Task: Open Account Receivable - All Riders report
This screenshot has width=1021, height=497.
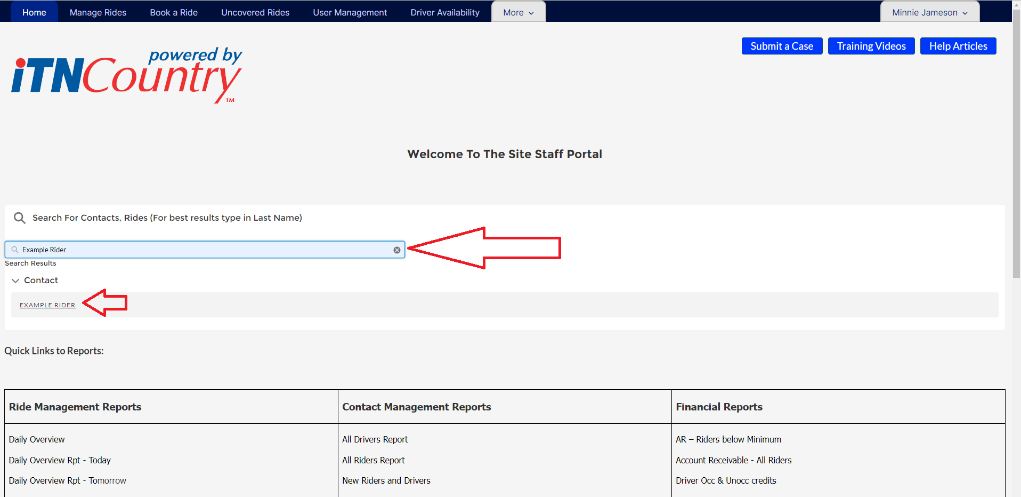Action: point(733,461)
